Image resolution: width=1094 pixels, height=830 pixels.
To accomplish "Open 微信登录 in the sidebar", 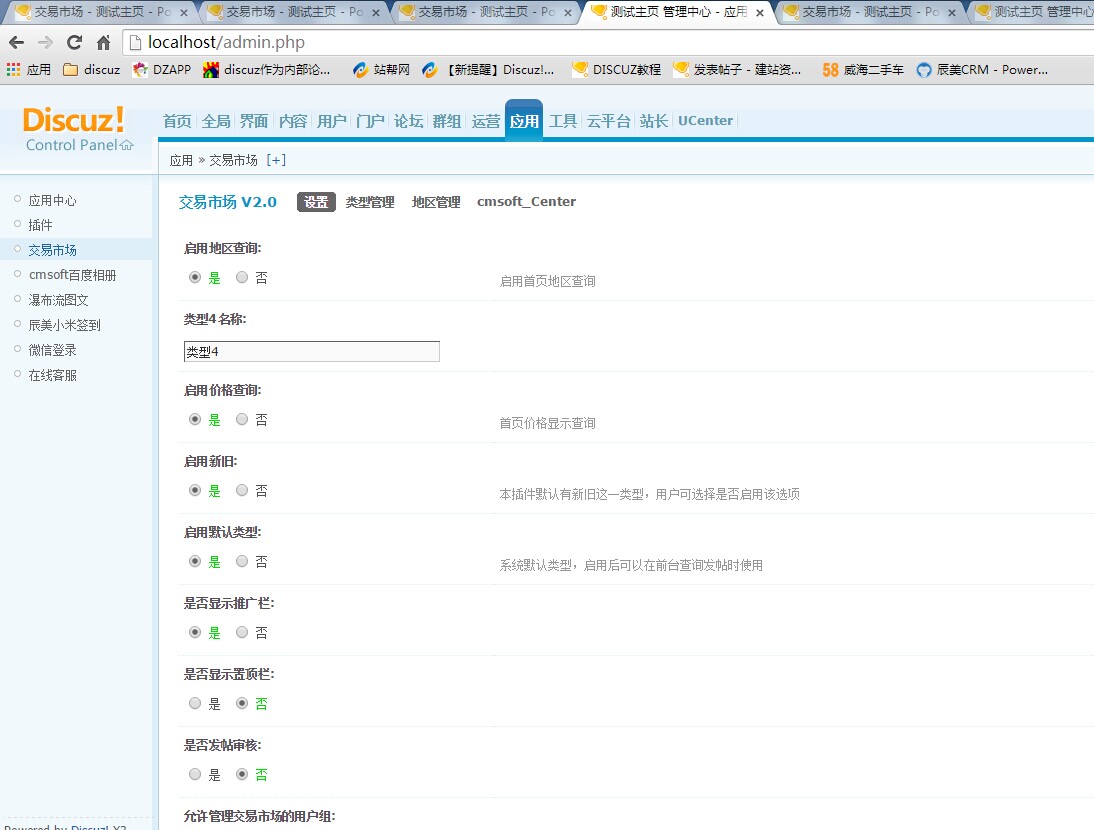I will [52, 350].
